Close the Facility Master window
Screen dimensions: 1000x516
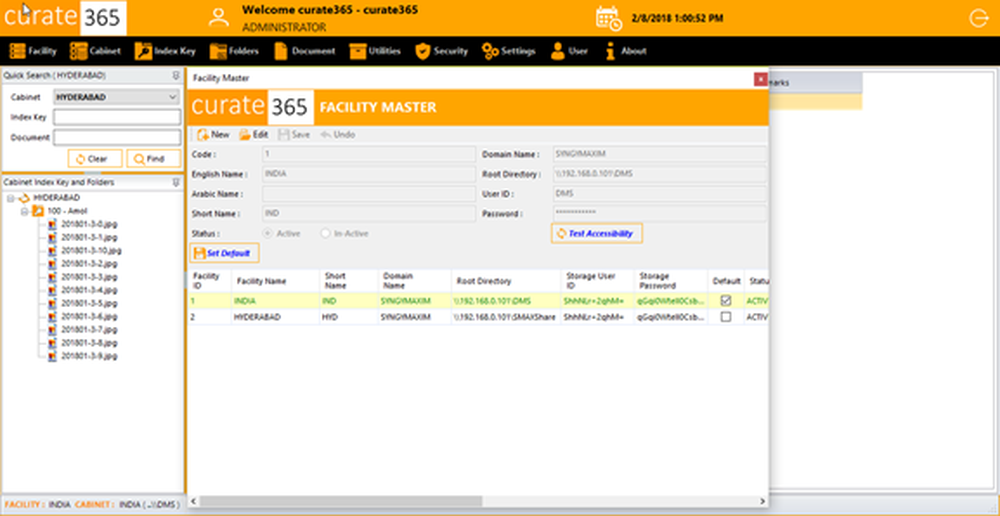[x=760, y=79]
